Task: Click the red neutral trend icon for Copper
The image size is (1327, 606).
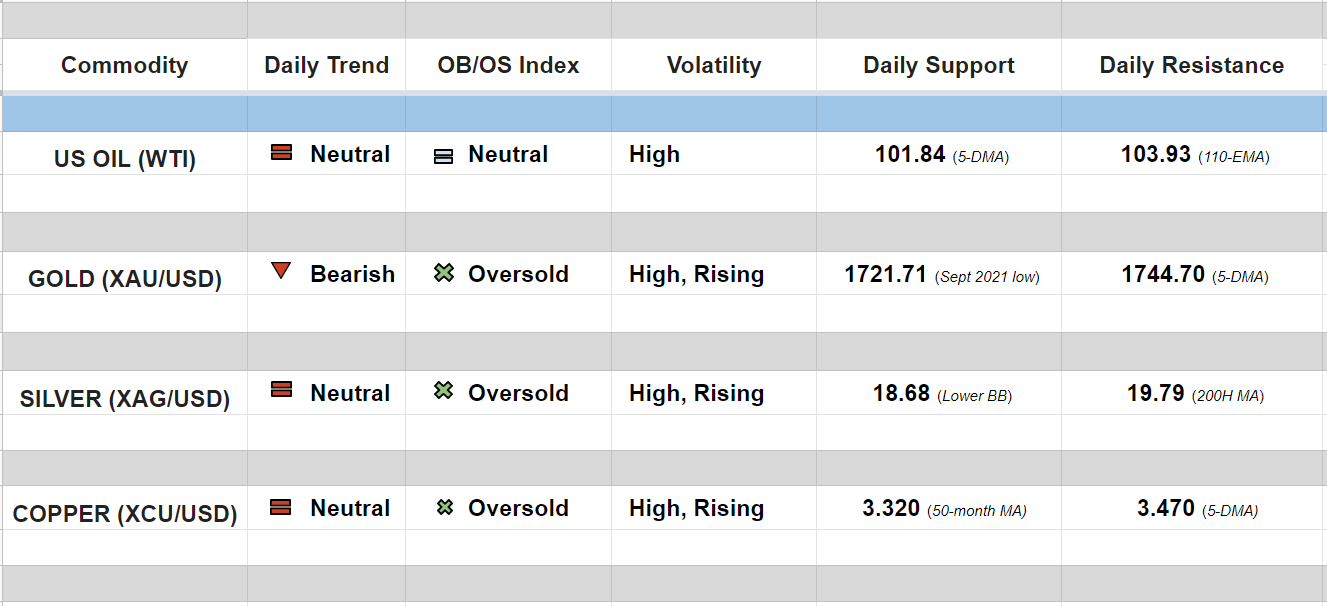Action: point(282,507)
